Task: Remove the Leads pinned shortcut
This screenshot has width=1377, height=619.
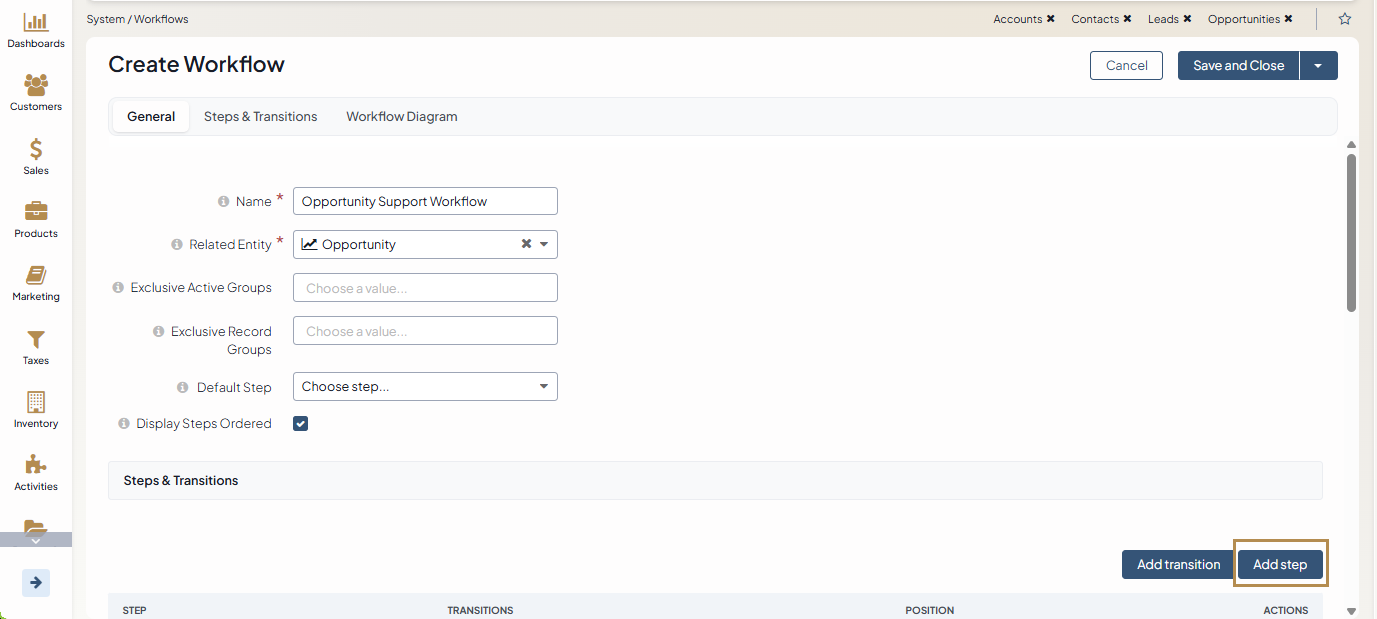Action: [1187, 19]
